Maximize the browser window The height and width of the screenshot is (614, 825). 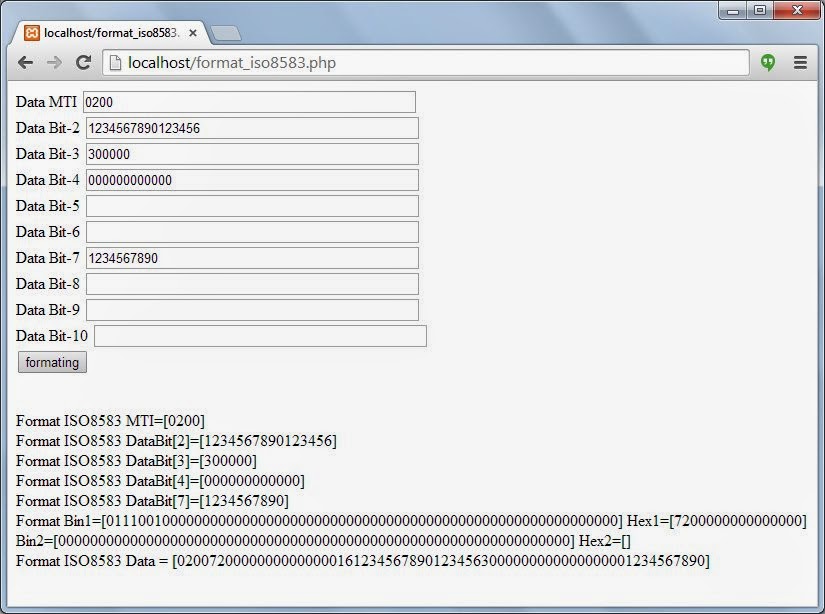tap(760, 10)
